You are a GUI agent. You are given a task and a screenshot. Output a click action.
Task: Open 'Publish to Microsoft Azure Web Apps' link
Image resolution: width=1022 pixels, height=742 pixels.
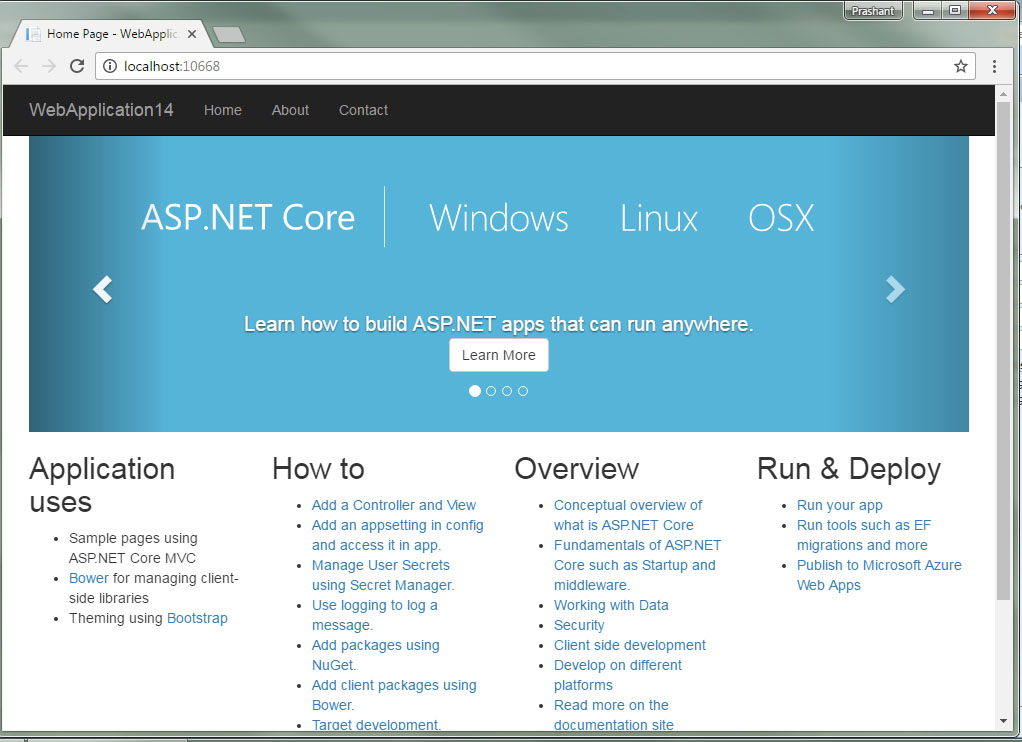coord(879,575)
